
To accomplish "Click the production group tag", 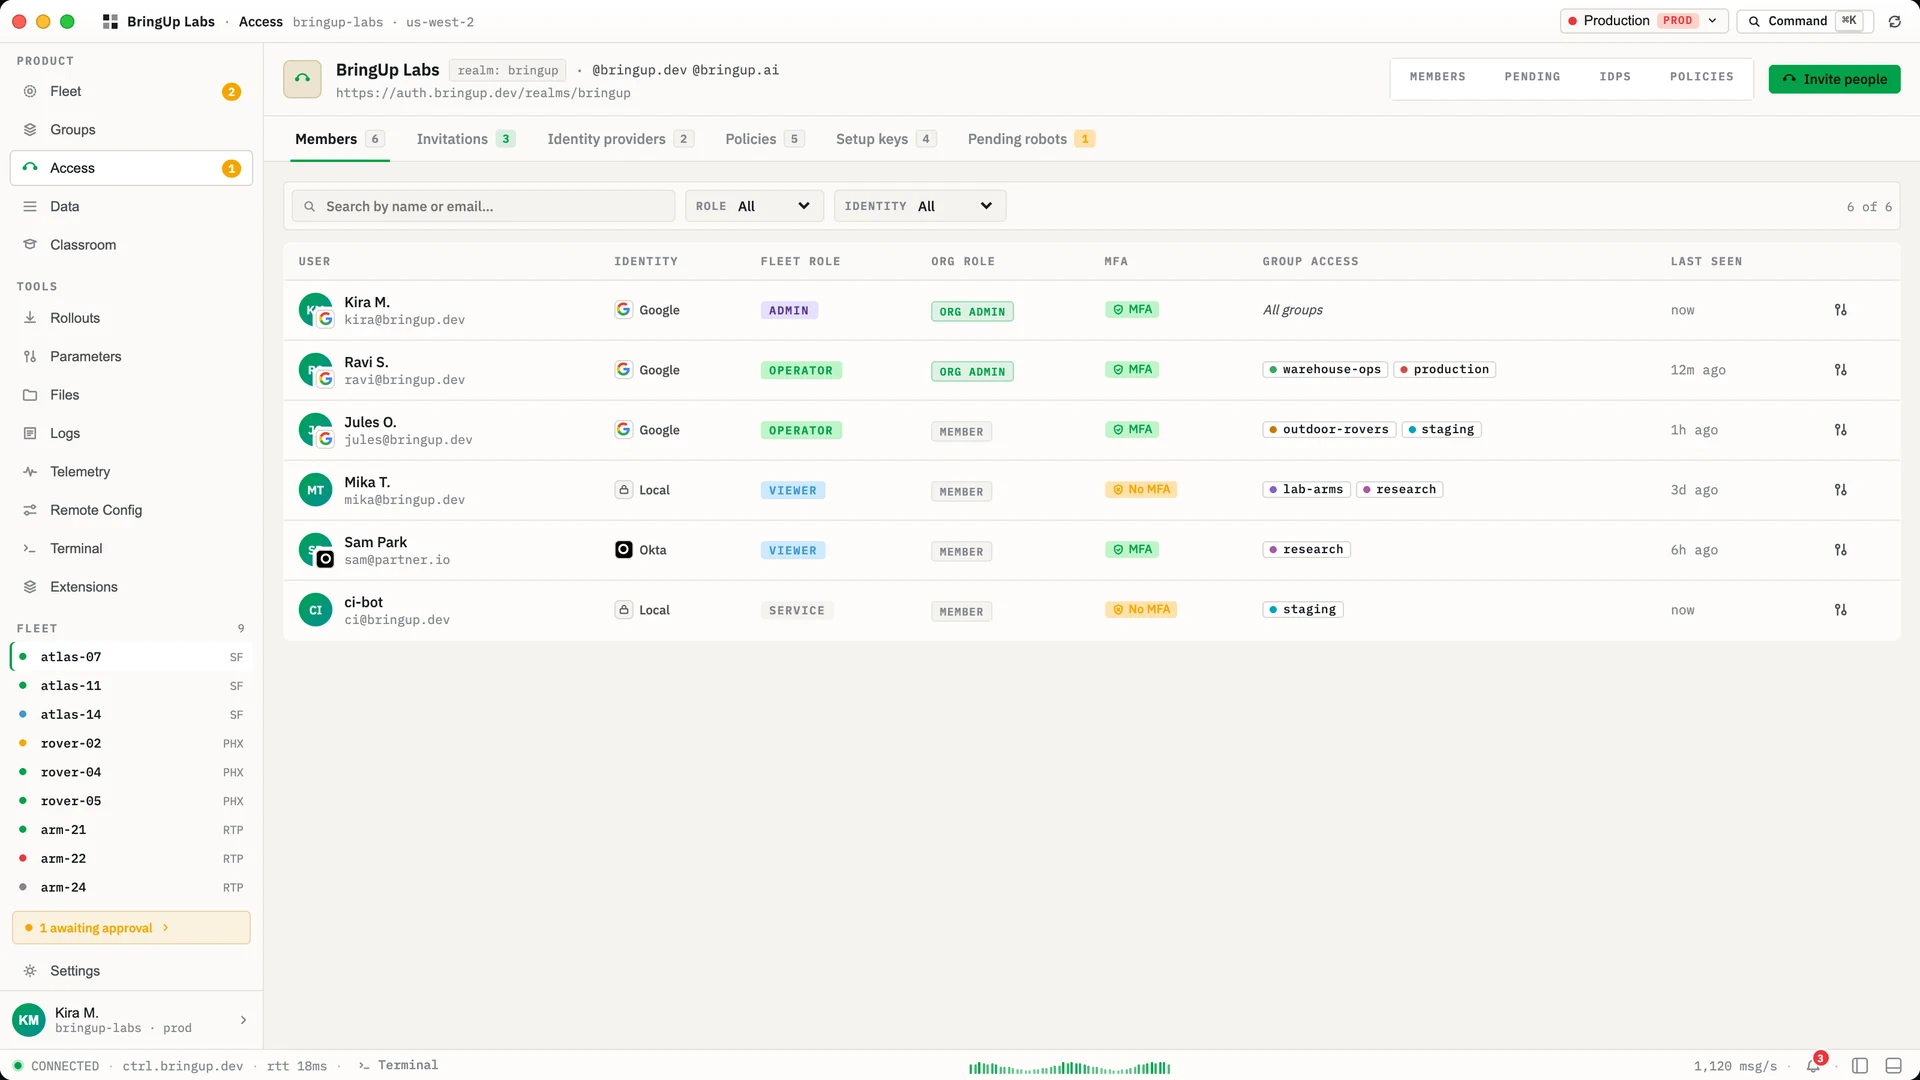I will [1444, 370].
